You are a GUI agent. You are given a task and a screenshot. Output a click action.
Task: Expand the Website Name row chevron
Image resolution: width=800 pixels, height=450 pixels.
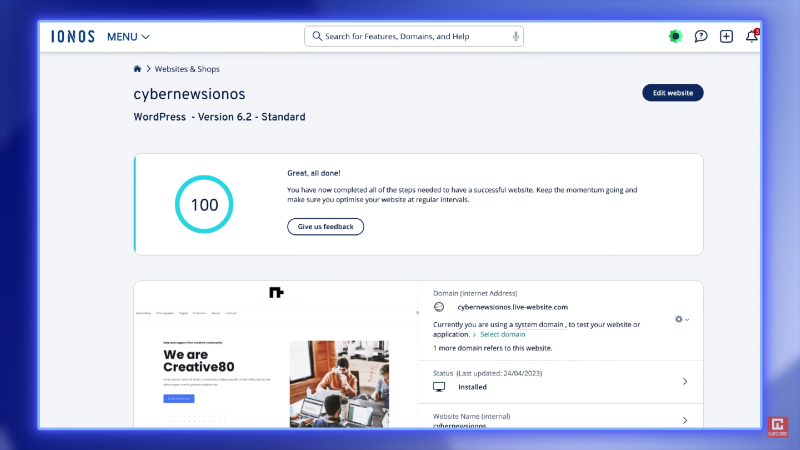coord(685,421)
